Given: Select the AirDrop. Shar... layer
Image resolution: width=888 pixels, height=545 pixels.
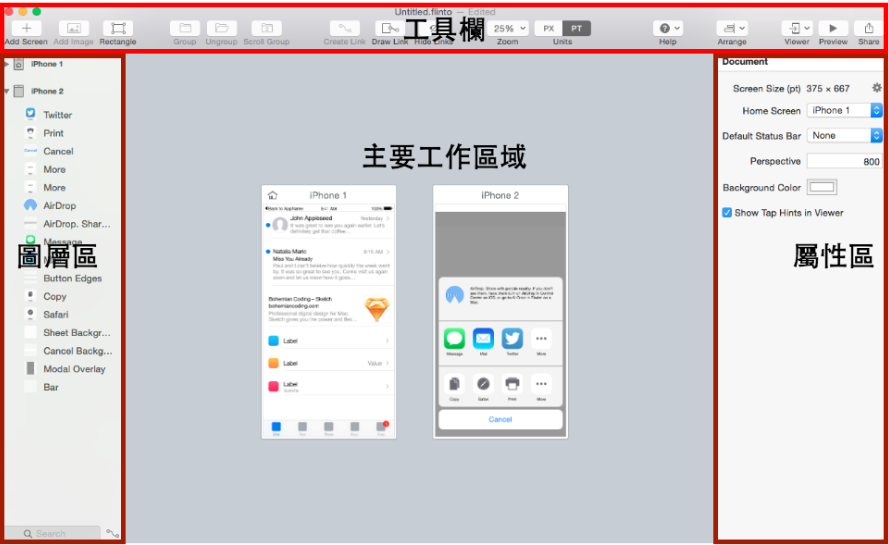Looking at the screenshot, I should pyautogui.click(x=62, y=224).
